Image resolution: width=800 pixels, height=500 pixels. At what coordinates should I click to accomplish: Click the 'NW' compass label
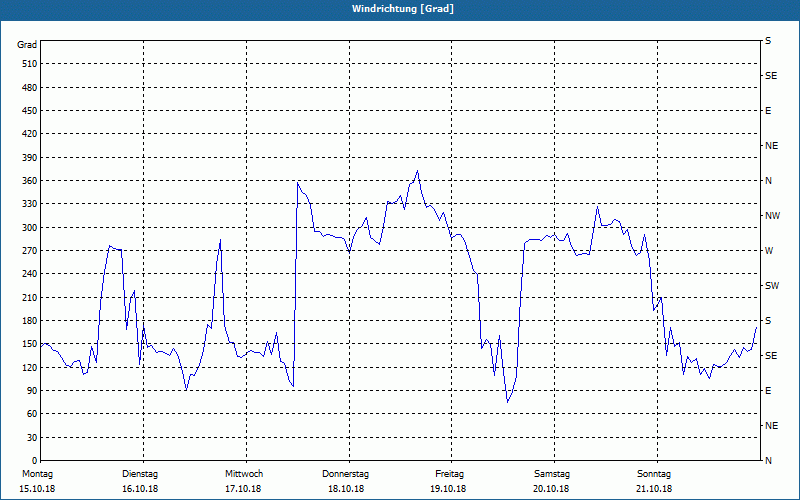click(x=772, y=216)
